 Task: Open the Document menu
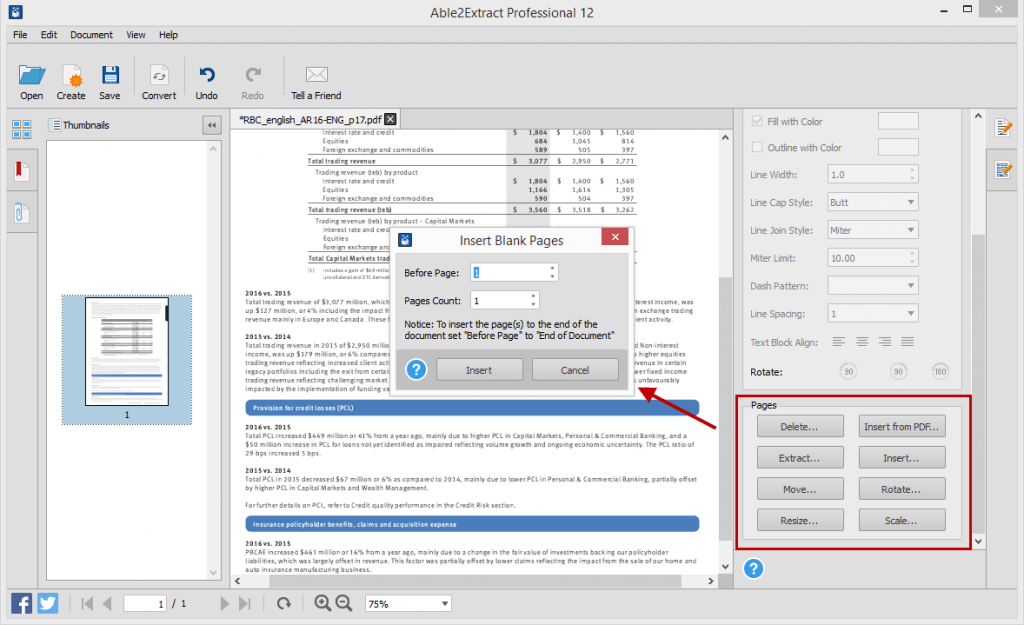coord(91,34)
